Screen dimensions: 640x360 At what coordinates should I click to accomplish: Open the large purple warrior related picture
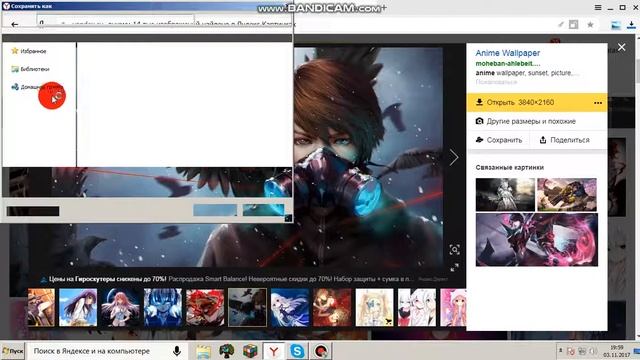coord(536,240)
